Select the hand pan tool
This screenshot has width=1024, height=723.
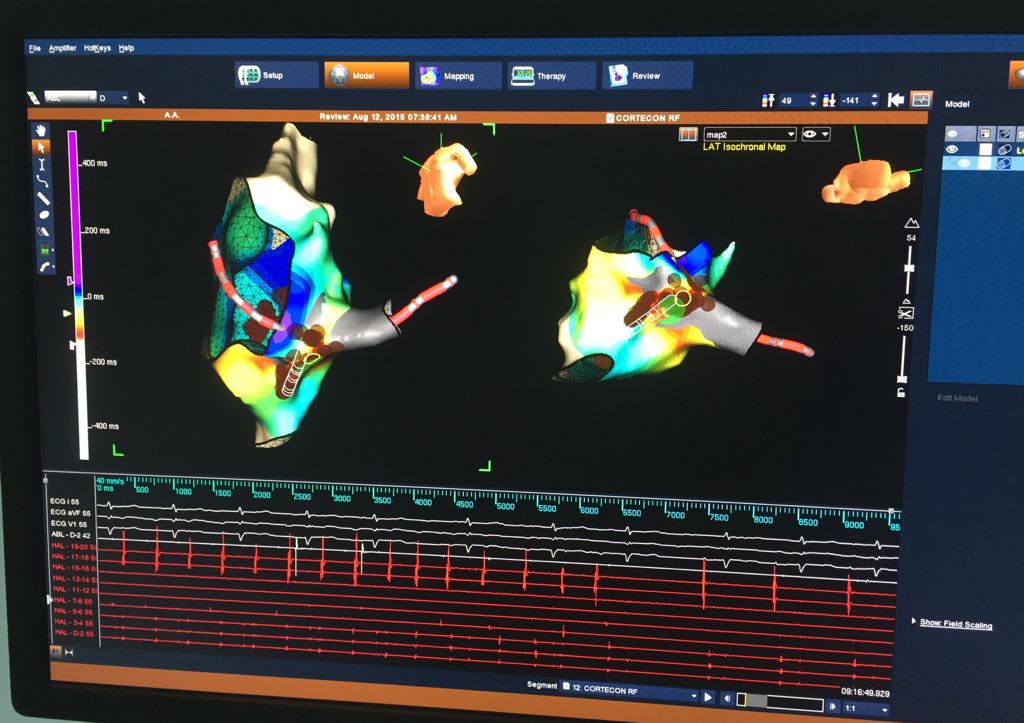click(x=42, y=130)
